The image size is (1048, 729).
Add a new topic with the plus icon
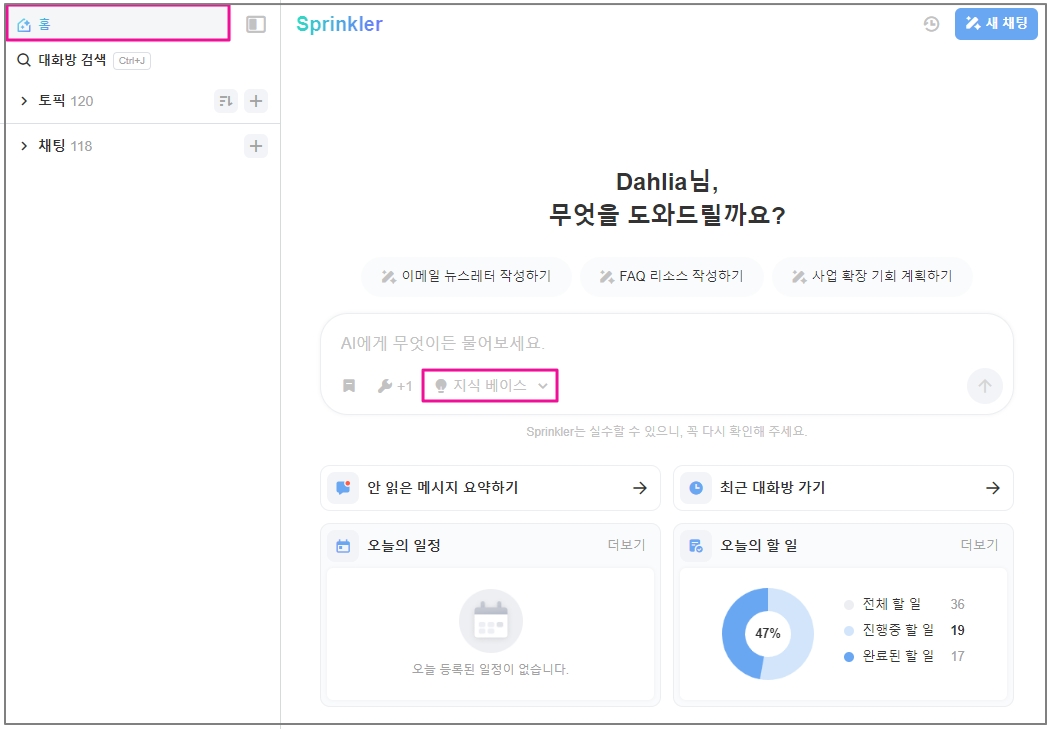click(256, 101)
